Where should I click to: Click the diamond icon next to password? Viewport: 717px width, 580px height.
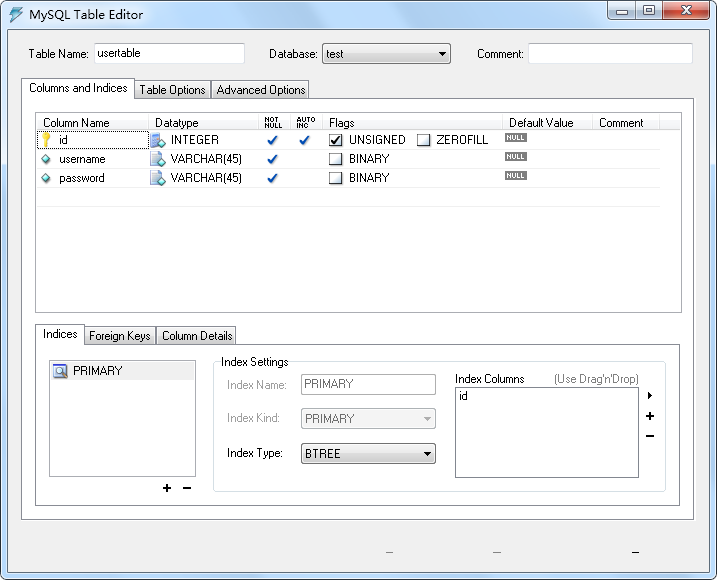click(x=46, y=178)
